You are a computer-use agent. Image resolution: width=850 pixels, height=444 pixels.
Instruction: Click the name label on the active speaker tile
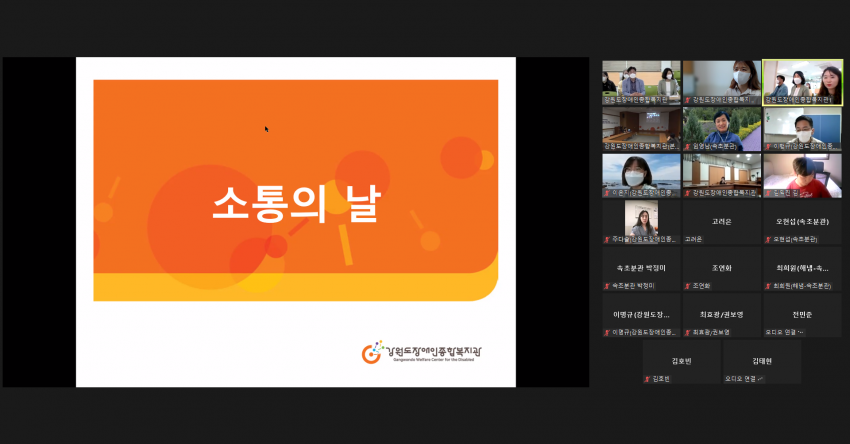click(x=799, y=100)
